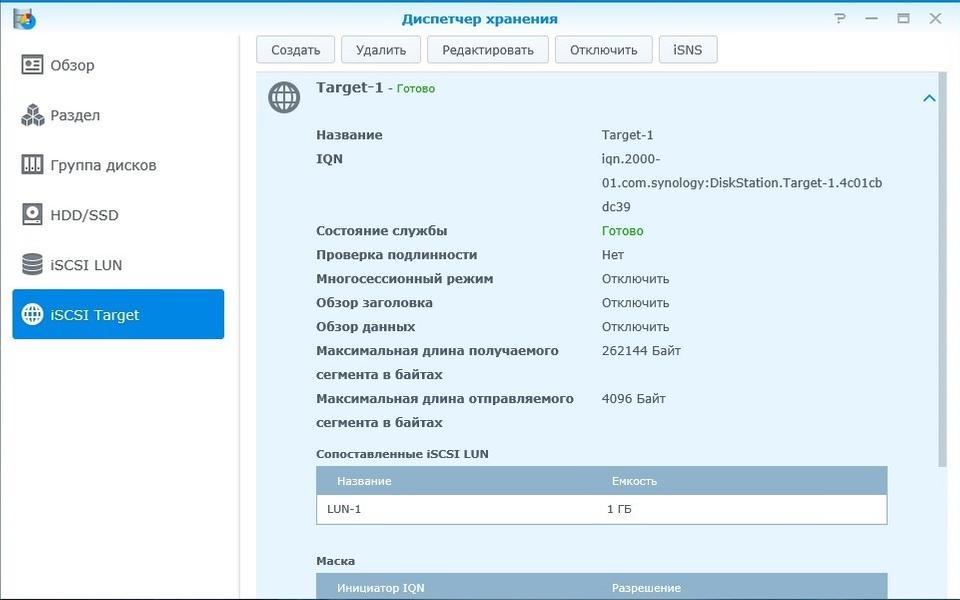
Task: Click the vertical scrollbar in details pane
Action: pyautogui.click(x=941, y=270)
